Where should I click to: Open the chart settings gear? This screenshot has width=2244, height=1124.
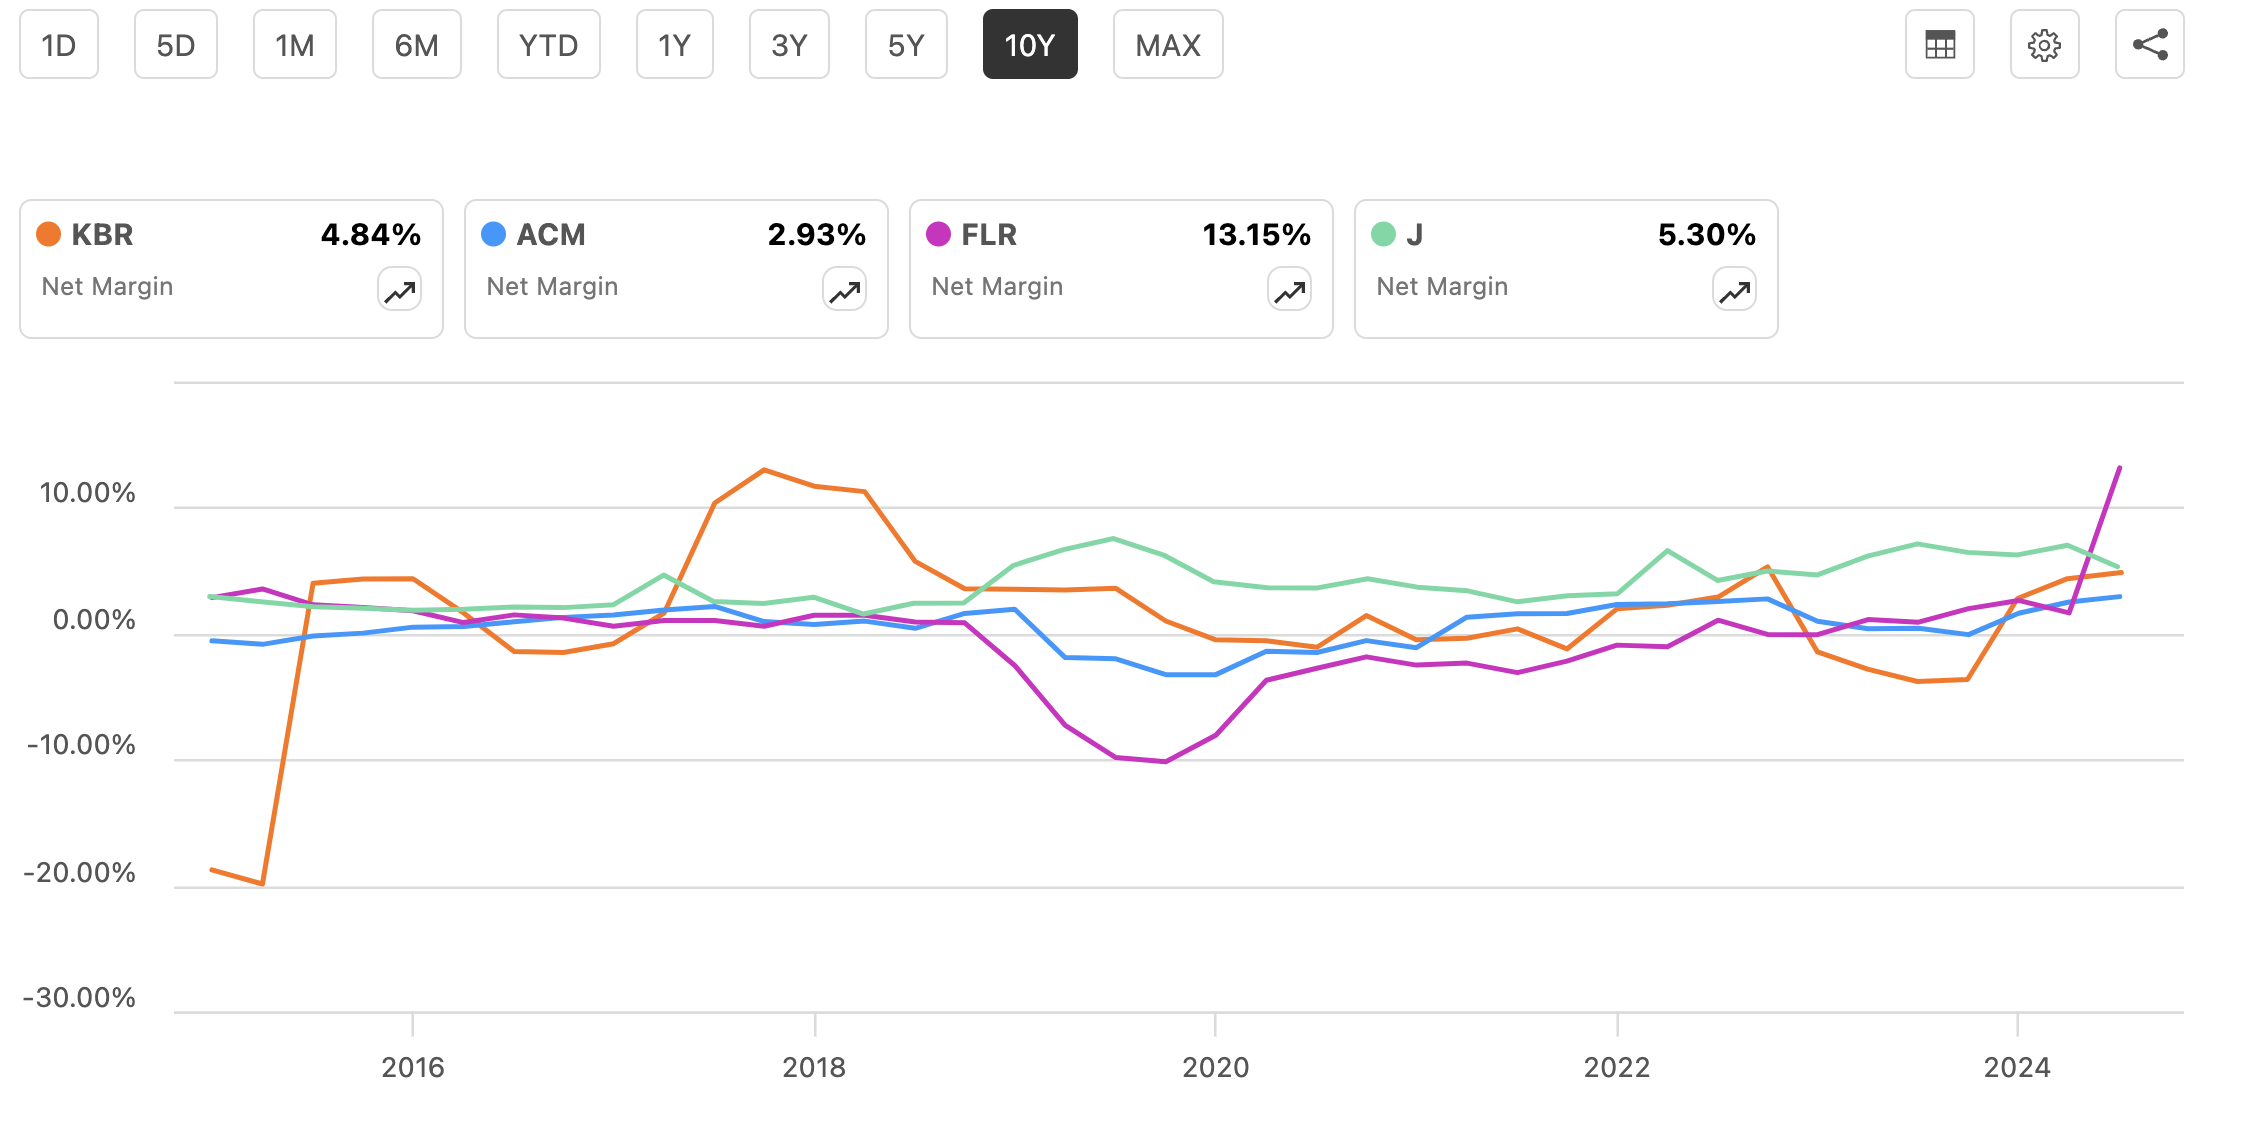pos(2044,44)
